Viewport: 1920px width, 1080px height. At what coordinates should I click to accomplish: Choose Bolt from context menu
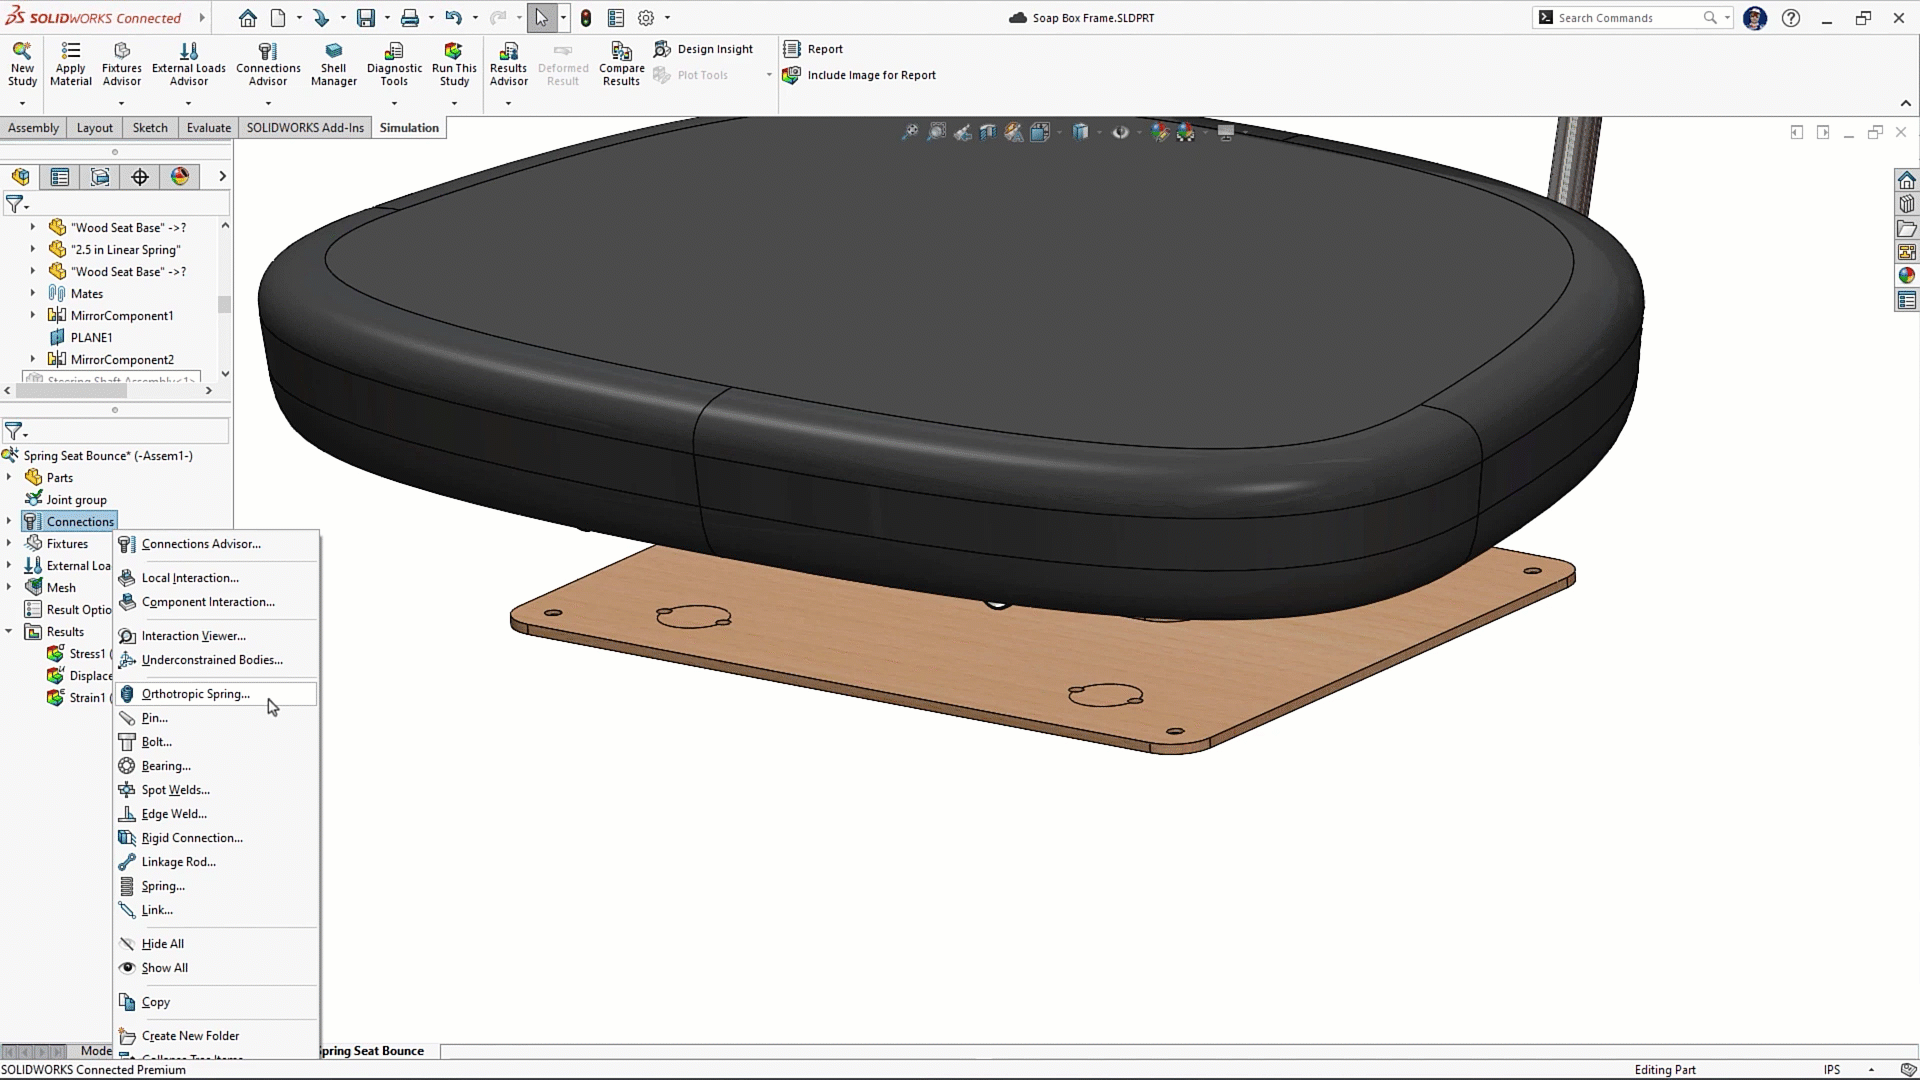click(216, 742)
